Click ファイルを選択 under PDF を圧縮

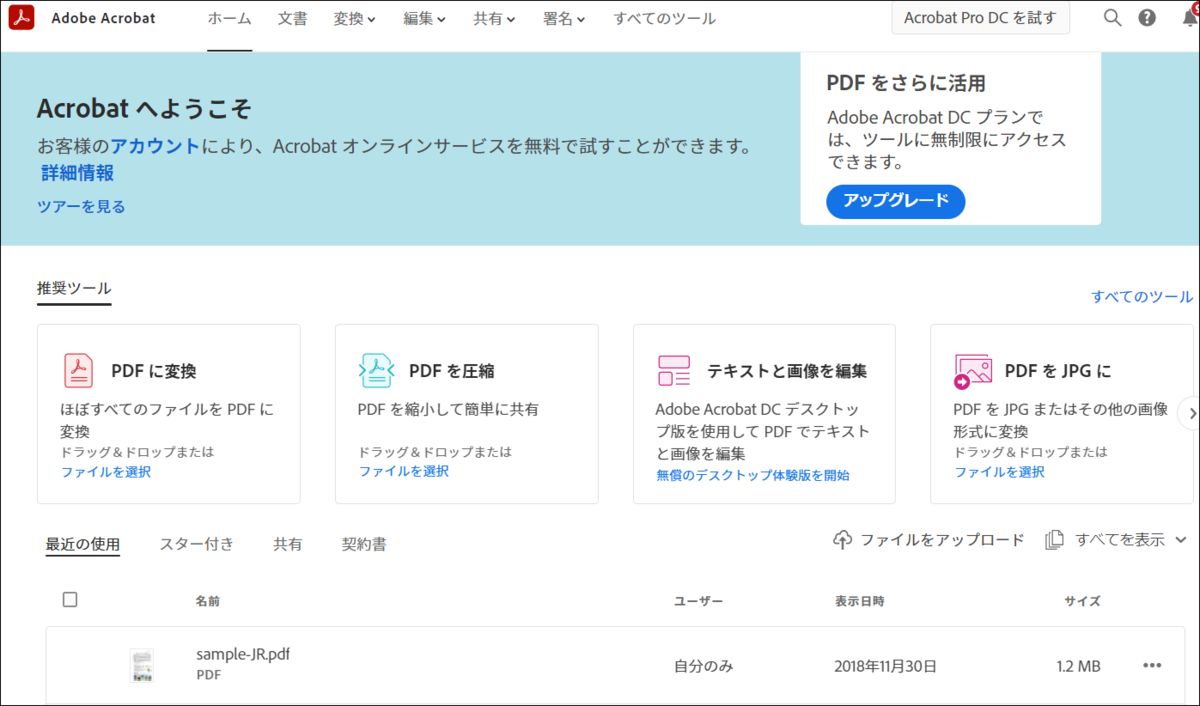(x=404, y=472)
